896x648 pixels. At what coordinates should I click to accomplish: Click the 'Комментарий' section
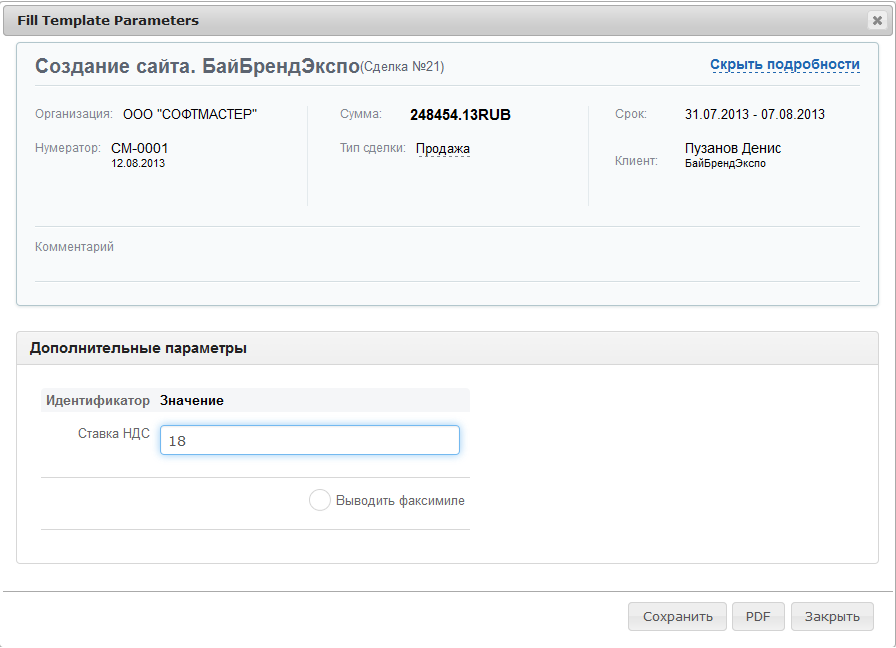pos(75,247)
